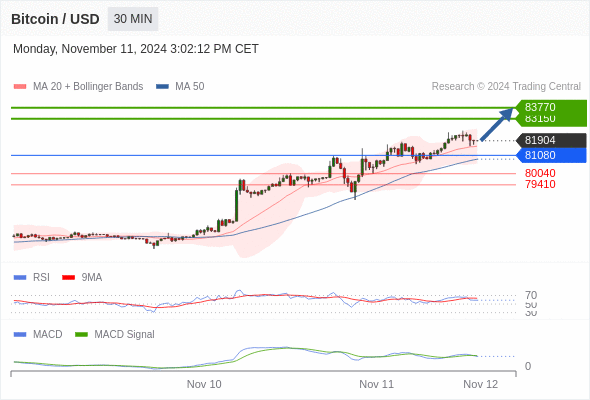The width and height of the screenshot is (590, 400).
Task: Click the 83770 green resistance price tag
Action: tap(551, 107)
